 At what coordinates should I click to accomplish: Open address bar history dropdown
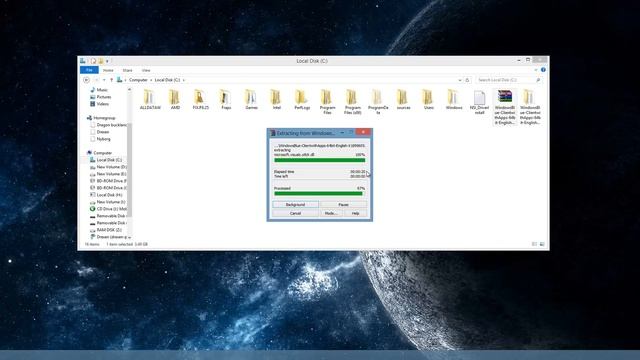click(460, 80)
